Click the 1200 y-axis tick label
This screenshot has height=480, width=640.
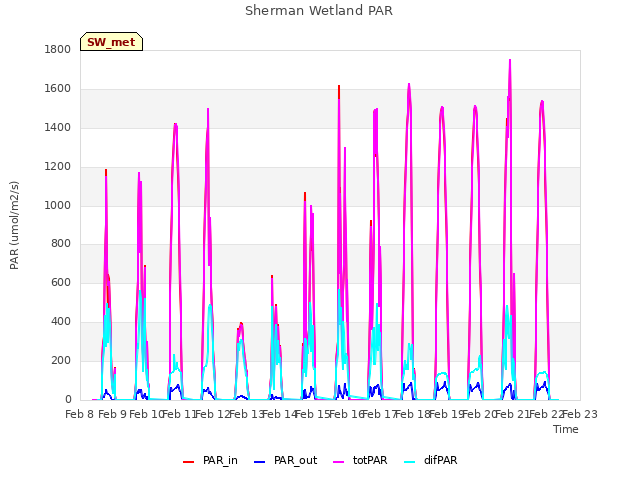point(58,167)
